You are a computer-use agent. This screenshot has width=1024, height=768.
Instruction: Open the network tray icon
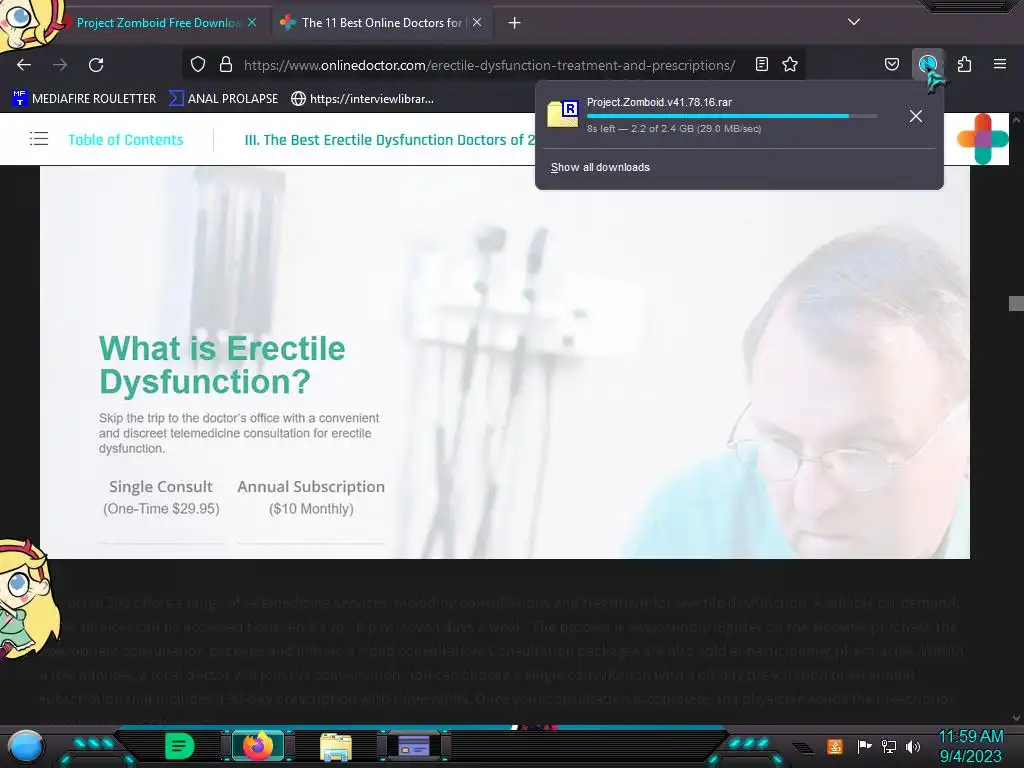pos(889,746)
